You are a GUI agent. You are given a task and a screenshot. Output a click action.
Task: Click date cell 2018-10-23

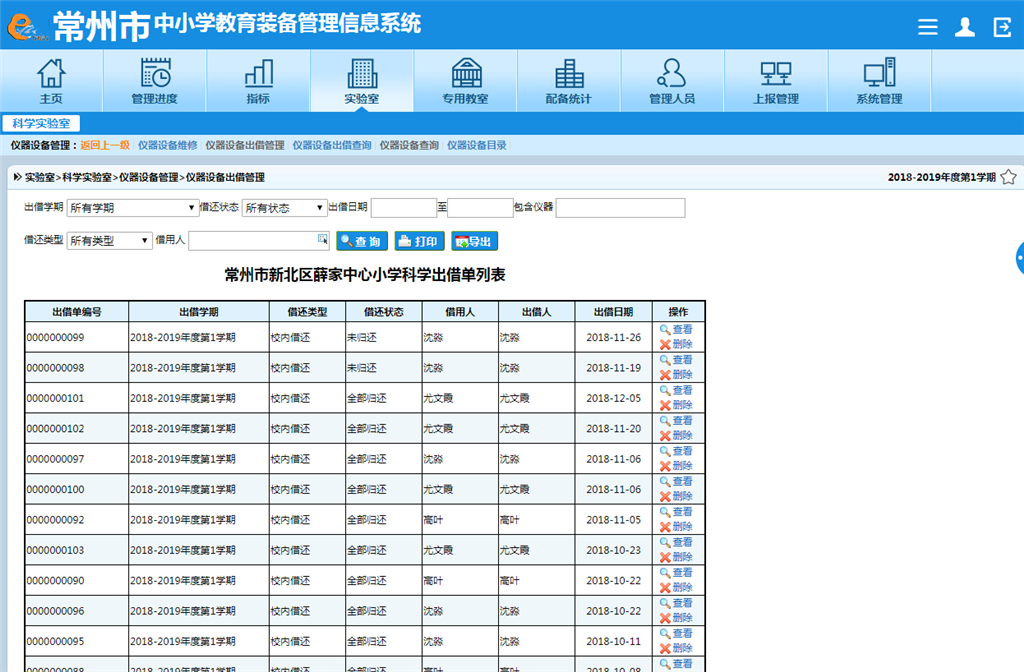click(613, 550)
